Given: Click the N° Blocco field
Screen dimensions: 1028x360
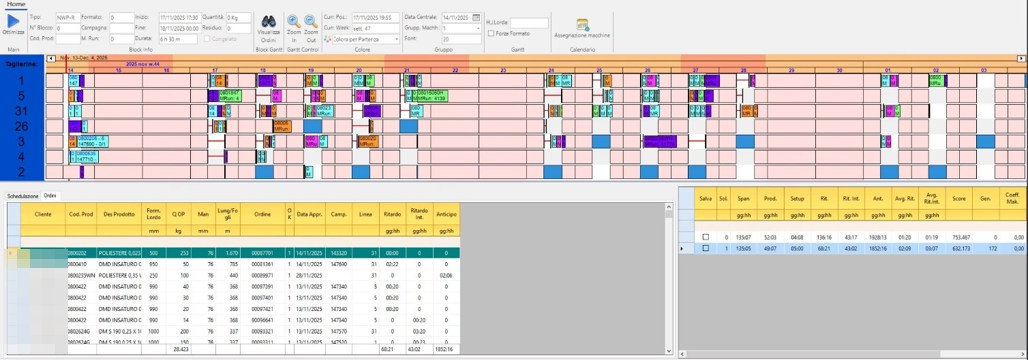Looking at the screenshot, I should [68, 28].
